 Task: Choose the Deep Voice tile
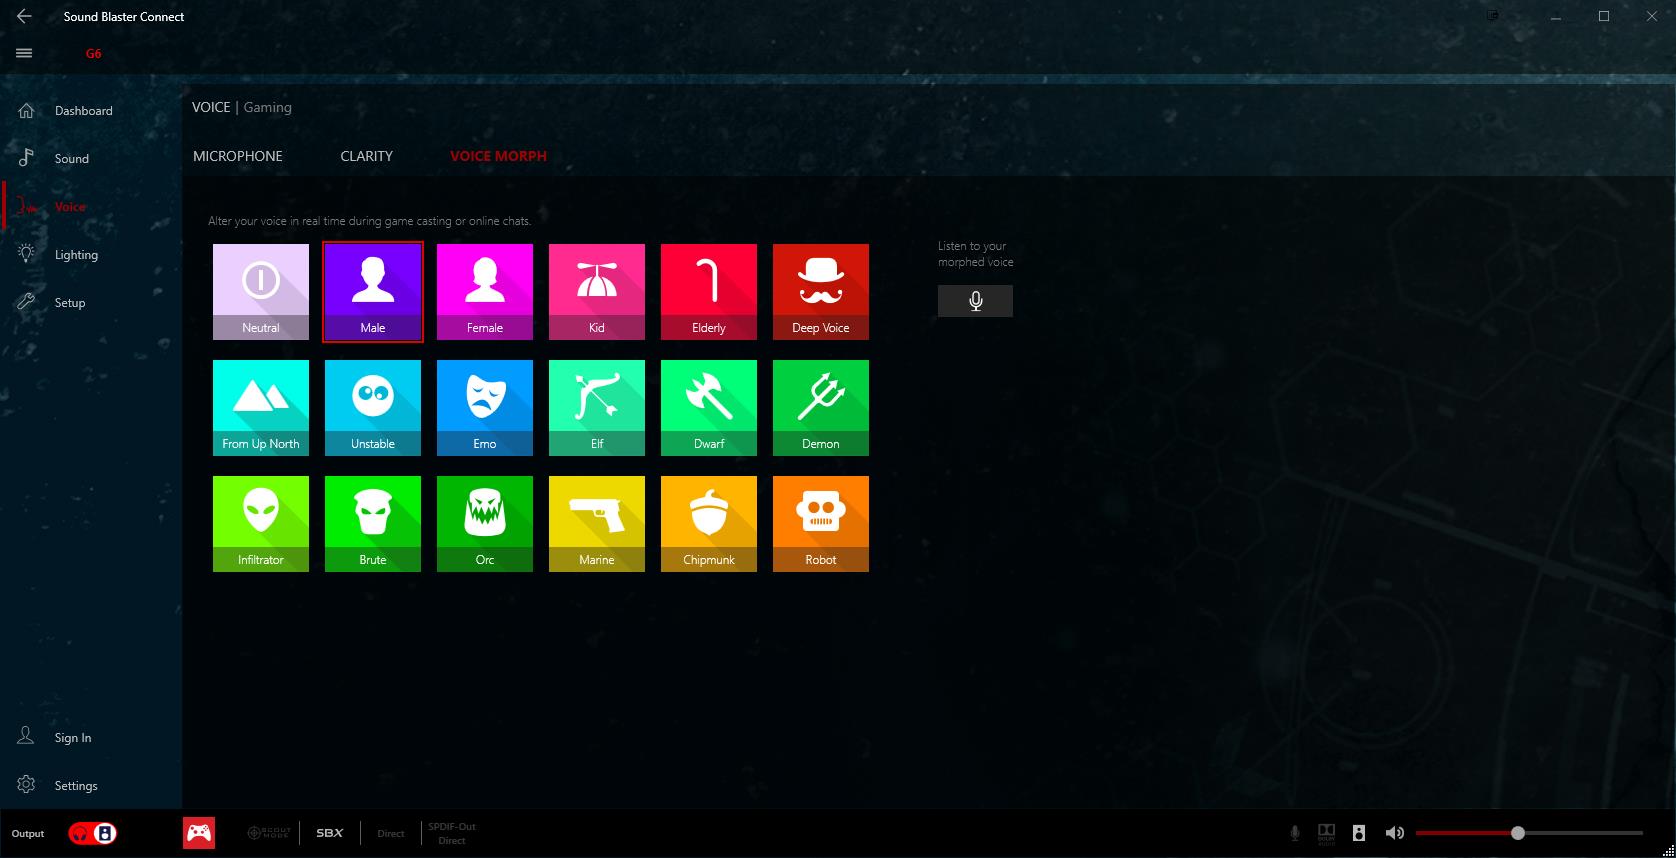tap(820, 291)
